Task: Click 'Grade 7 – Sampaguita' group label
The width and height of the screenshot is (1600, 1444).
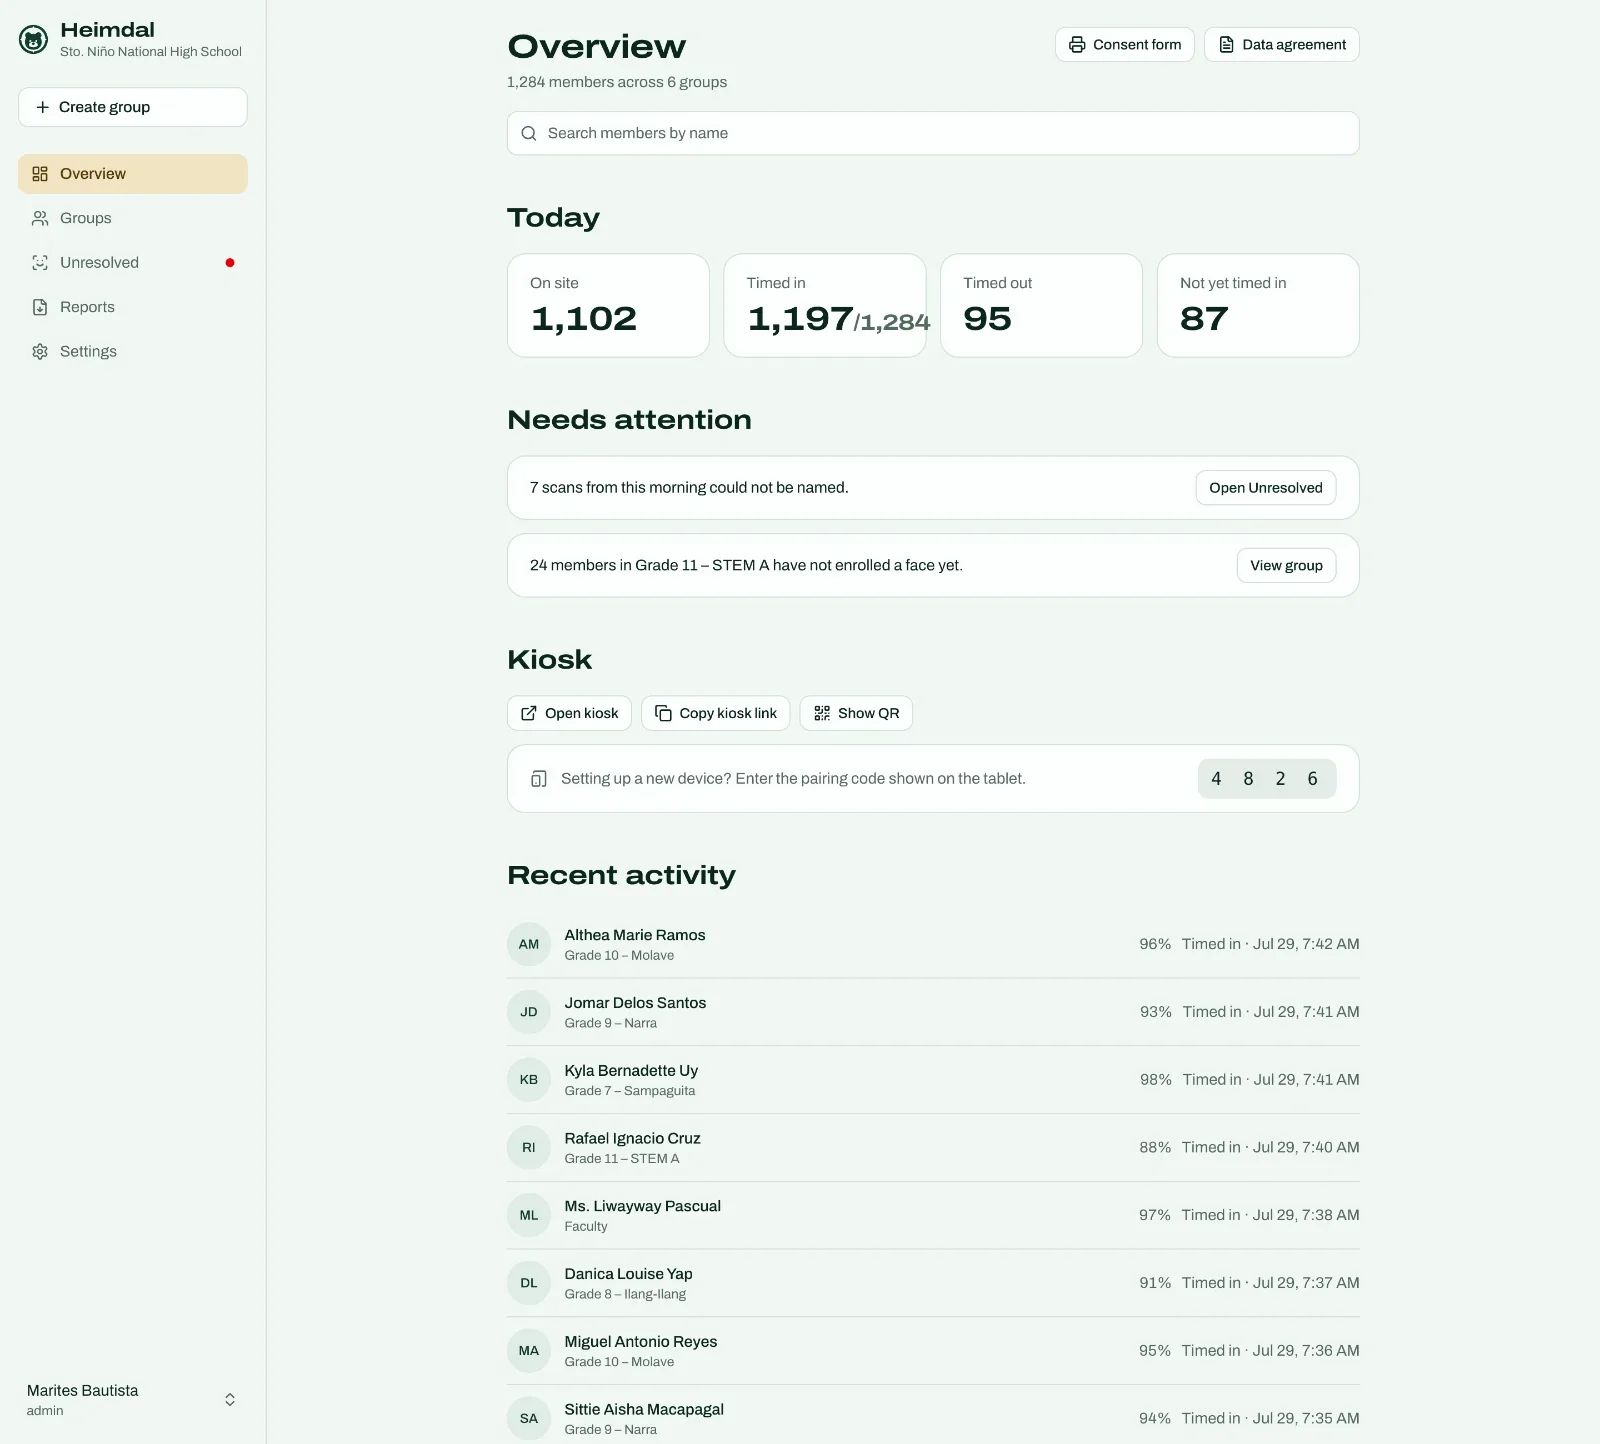Action: (630, 1091)
